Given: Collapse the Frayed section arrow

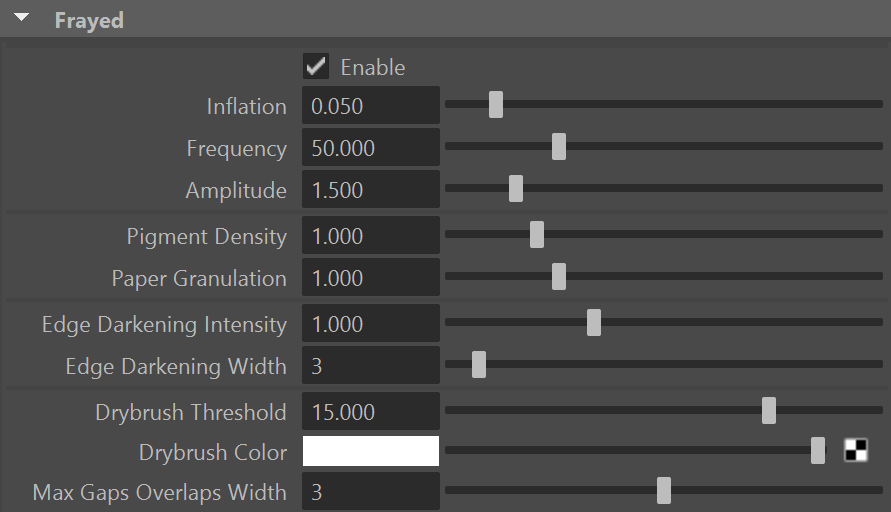Looking at the screenshot, I should click(21, 19).
